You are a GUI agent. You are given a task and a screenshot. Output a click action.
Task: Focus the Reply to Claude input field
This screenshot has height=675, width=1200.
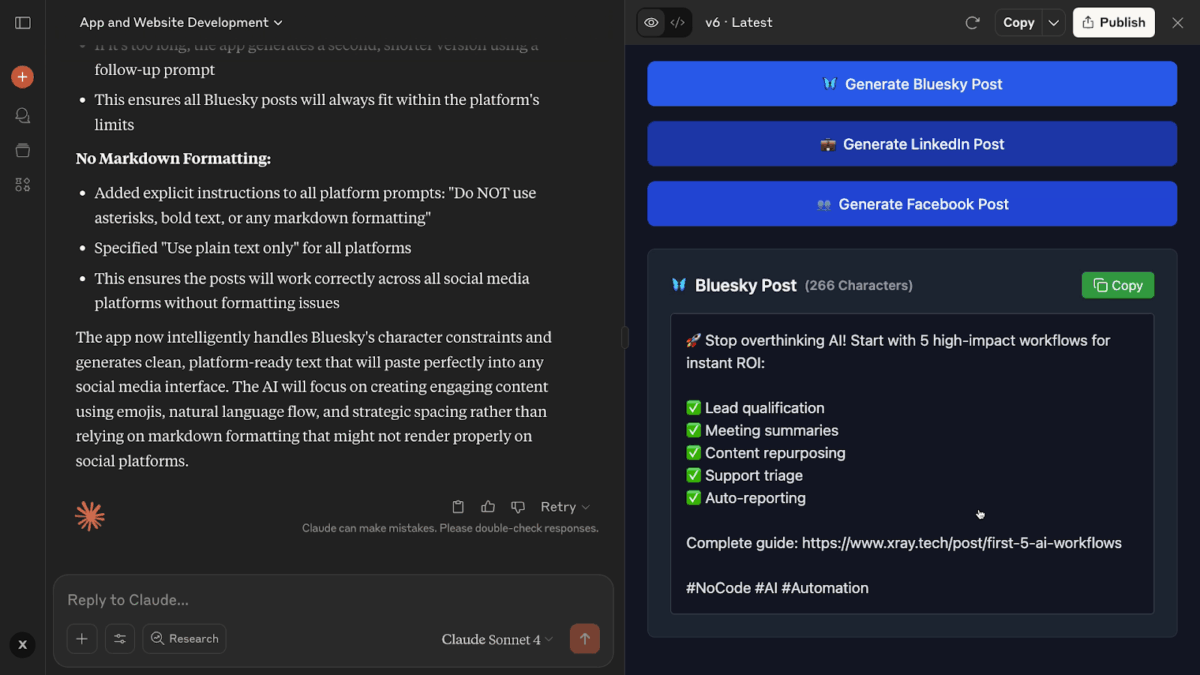333,600
